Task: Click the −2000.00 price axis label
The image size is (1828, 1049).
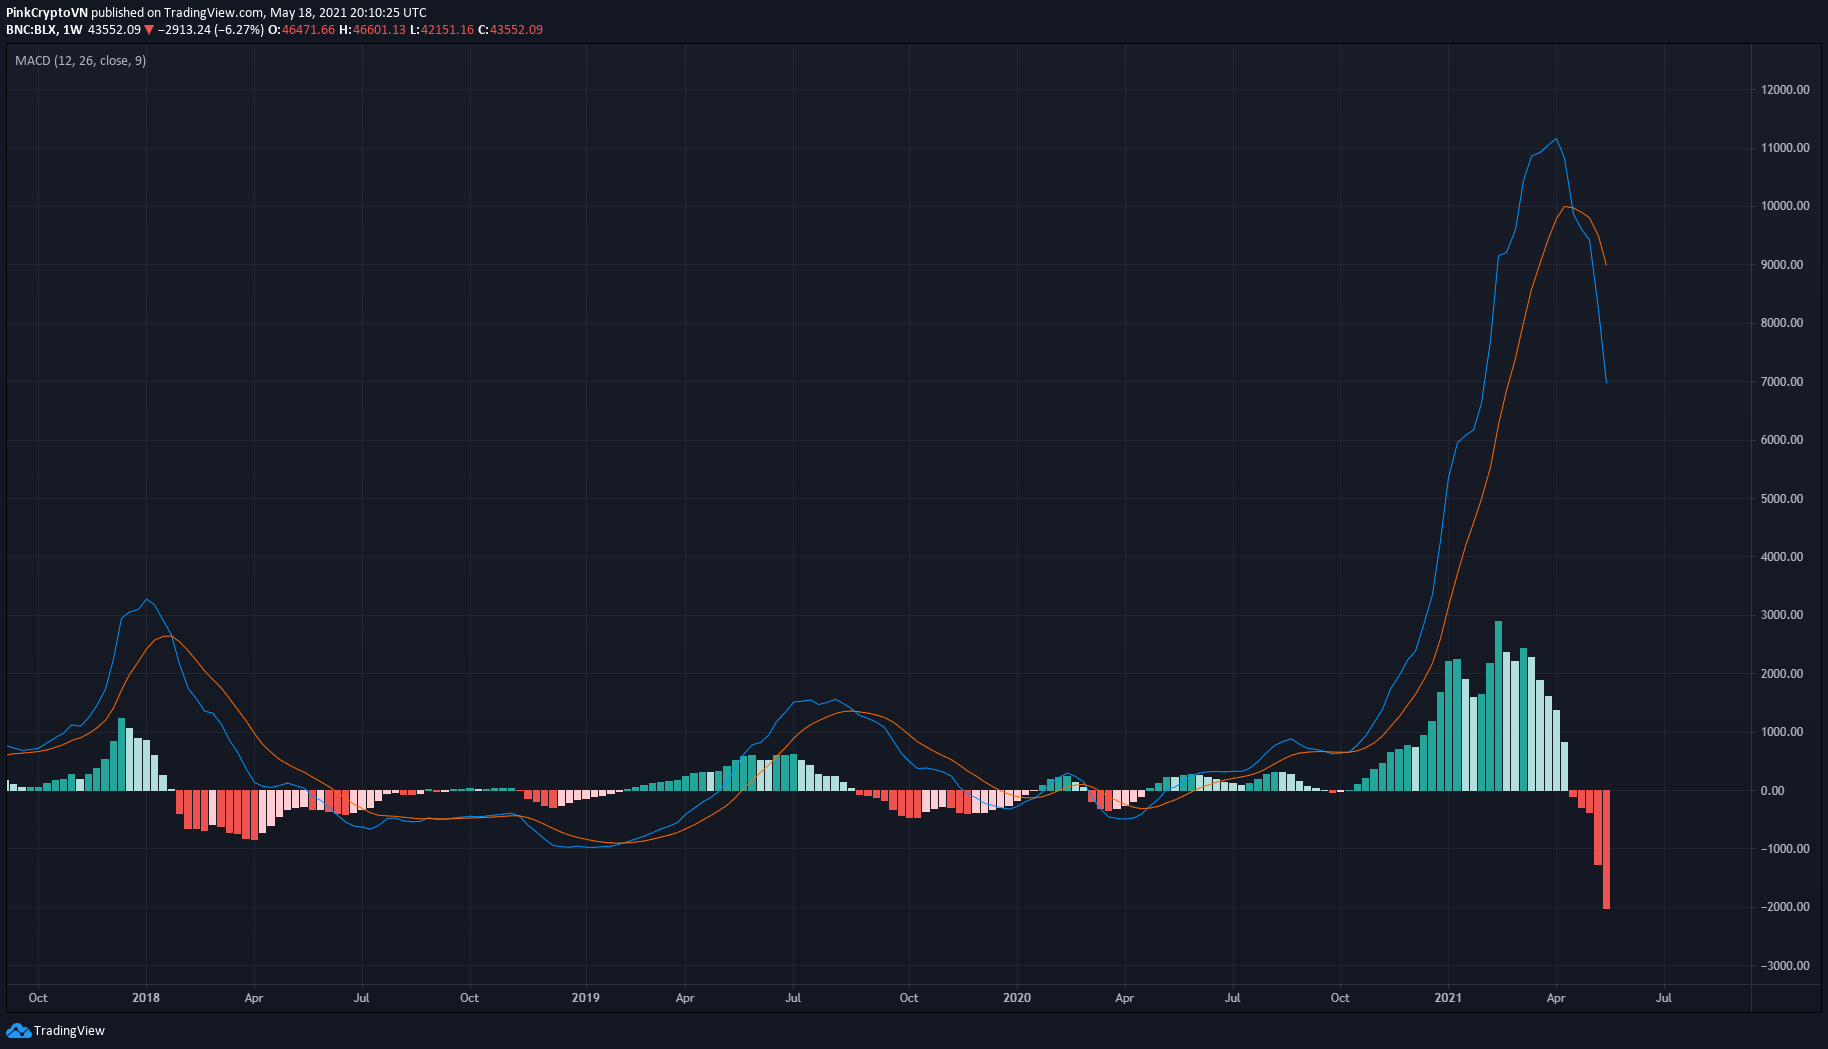Action: tap(1785, 907)
